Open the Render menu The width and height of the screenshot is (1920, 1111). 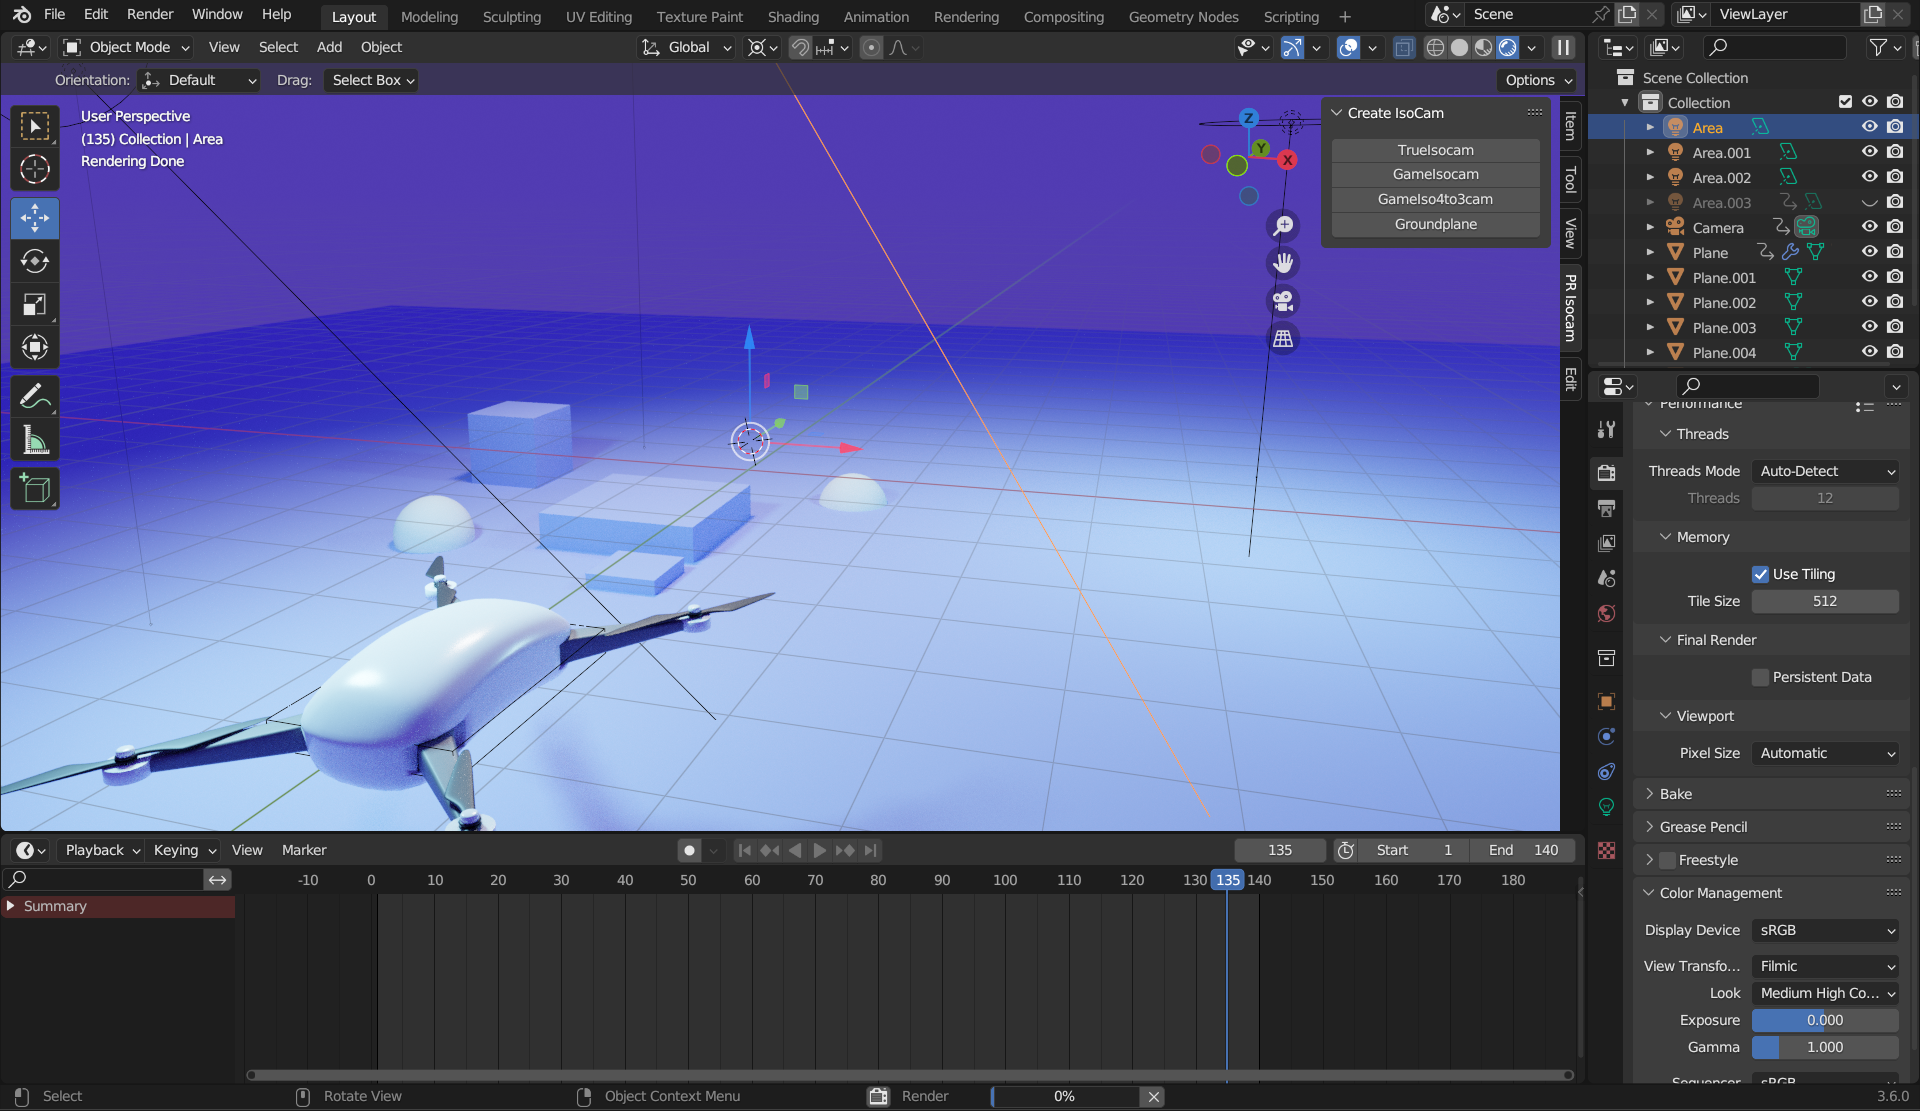click(x=150, y=14)
